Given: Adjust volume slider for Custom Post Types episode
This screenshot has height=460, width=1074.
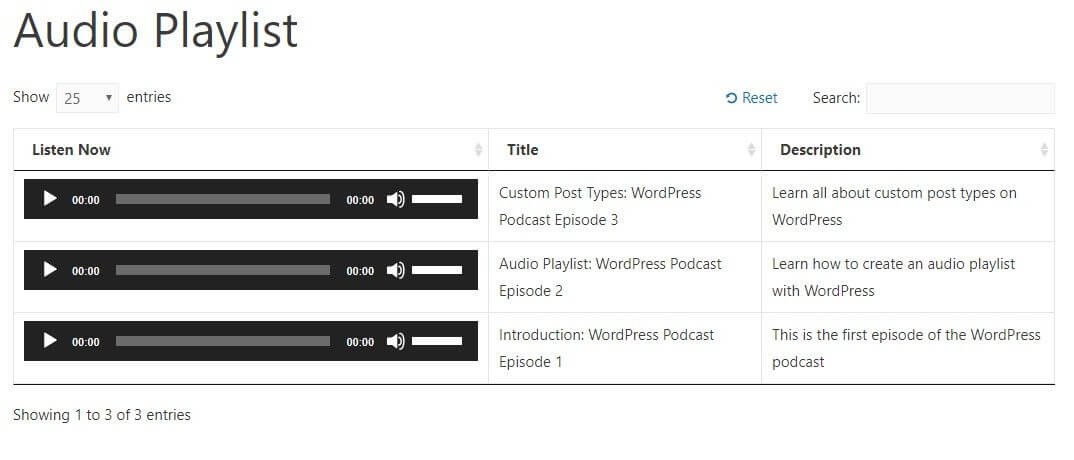Looking at the screenshot, I should pyautogui.click(x=437, y=199).
